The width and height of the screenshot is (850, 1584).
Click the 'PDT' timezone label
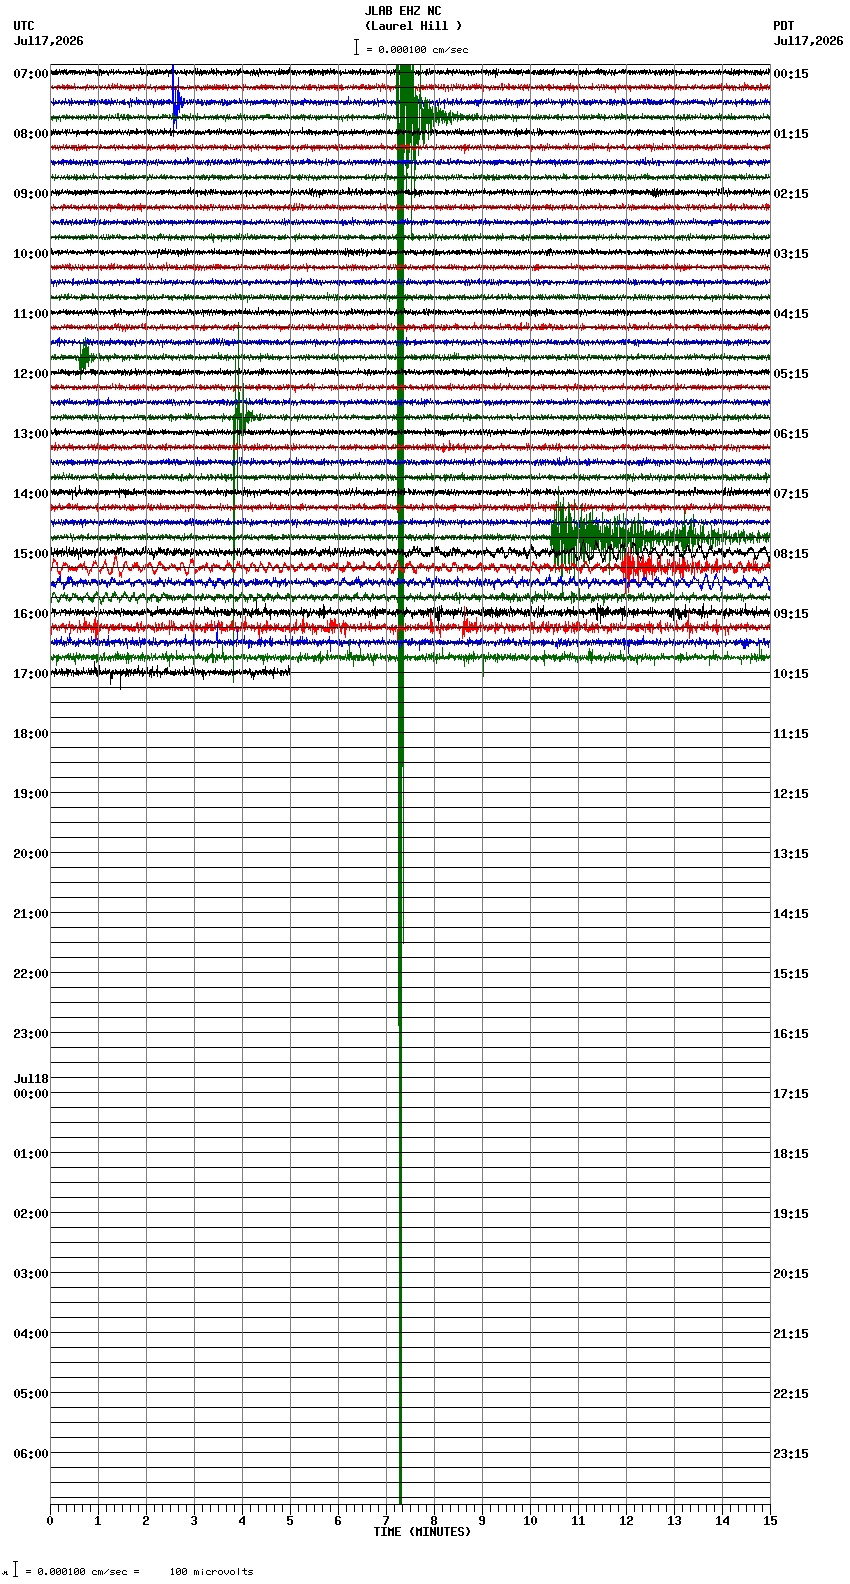[x=783, y=26]
